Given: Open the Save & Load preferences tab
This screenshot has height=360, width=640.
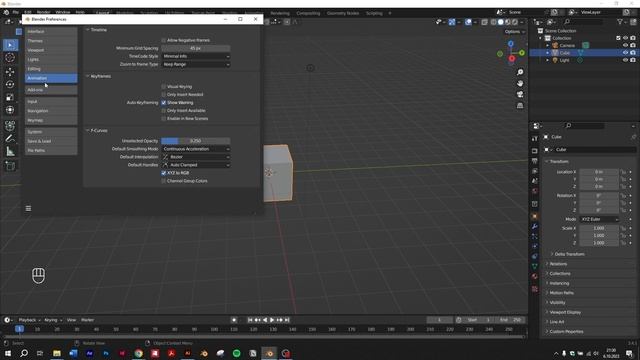Looking at the screenshot, I should (x=51, y=141).
